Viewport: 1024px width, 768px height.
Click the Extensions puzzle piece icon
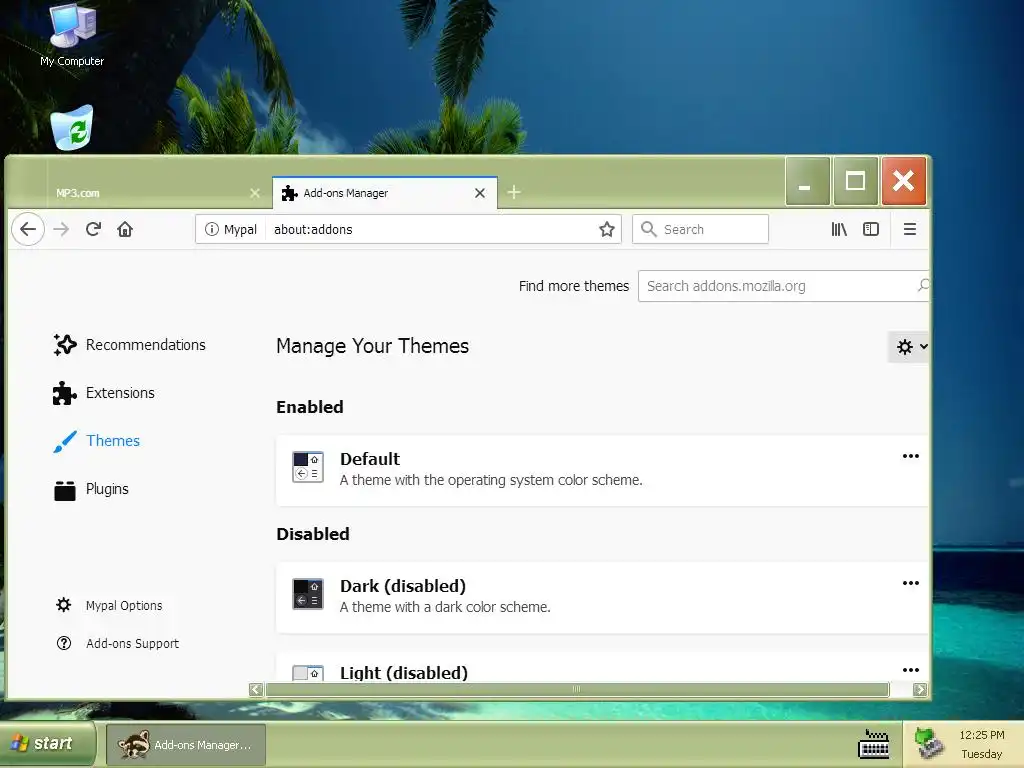(65, 393)
